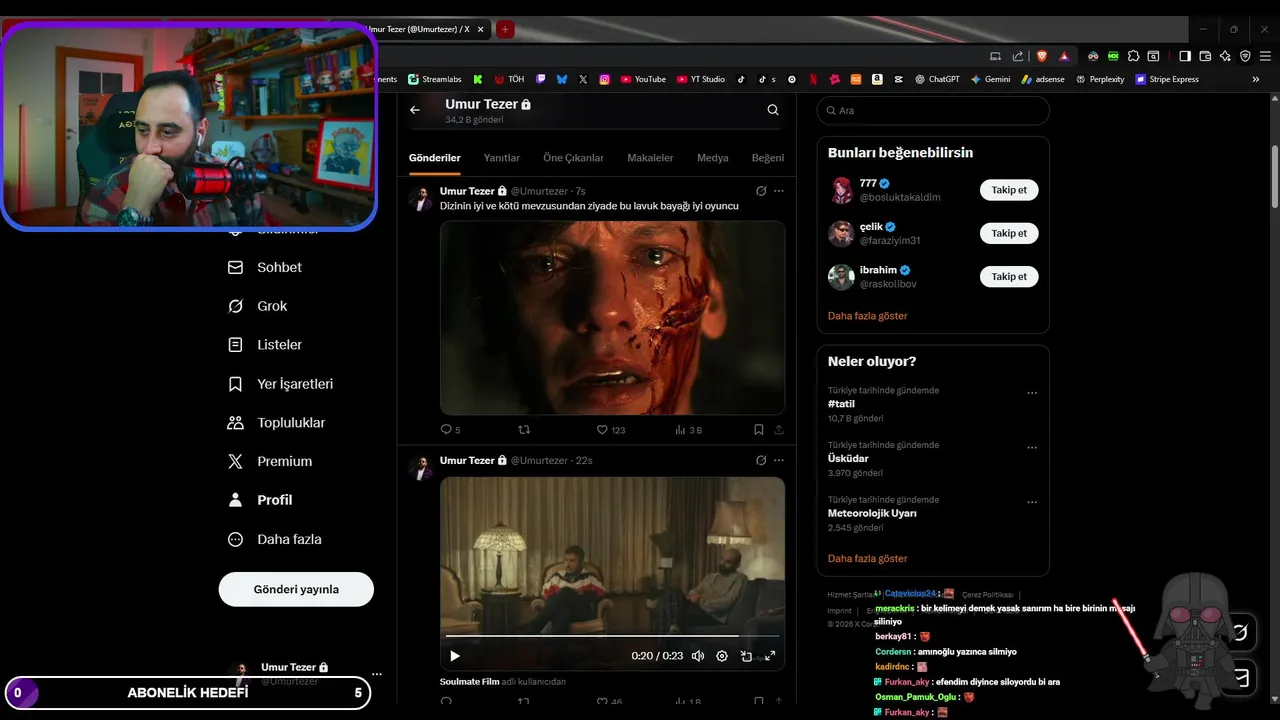Open more options on the 22s post
The image size is (1280, 720).
pos(779,460)
